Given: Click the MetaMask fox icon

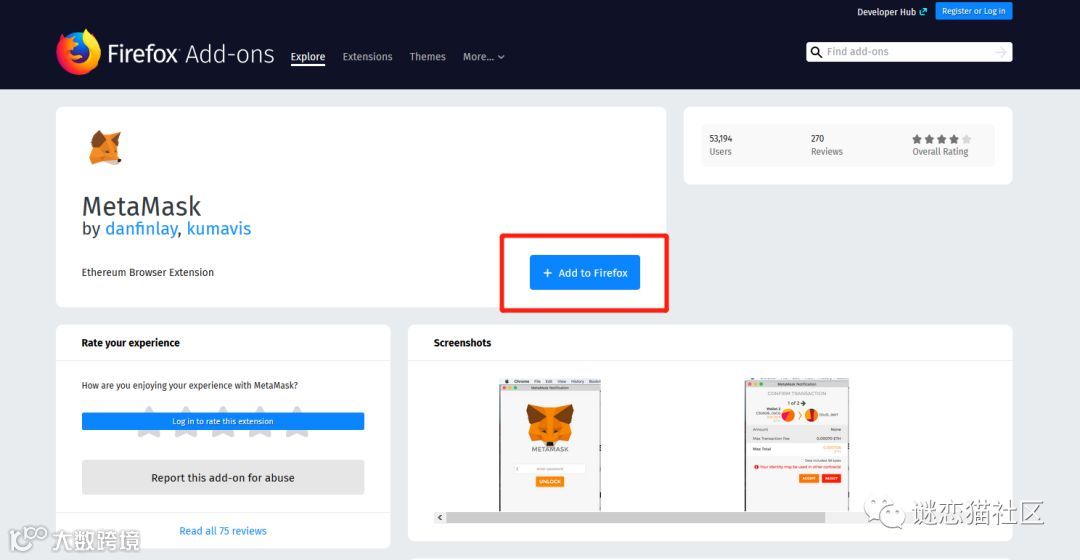Looking at the screenshot, I should (105, 147).
